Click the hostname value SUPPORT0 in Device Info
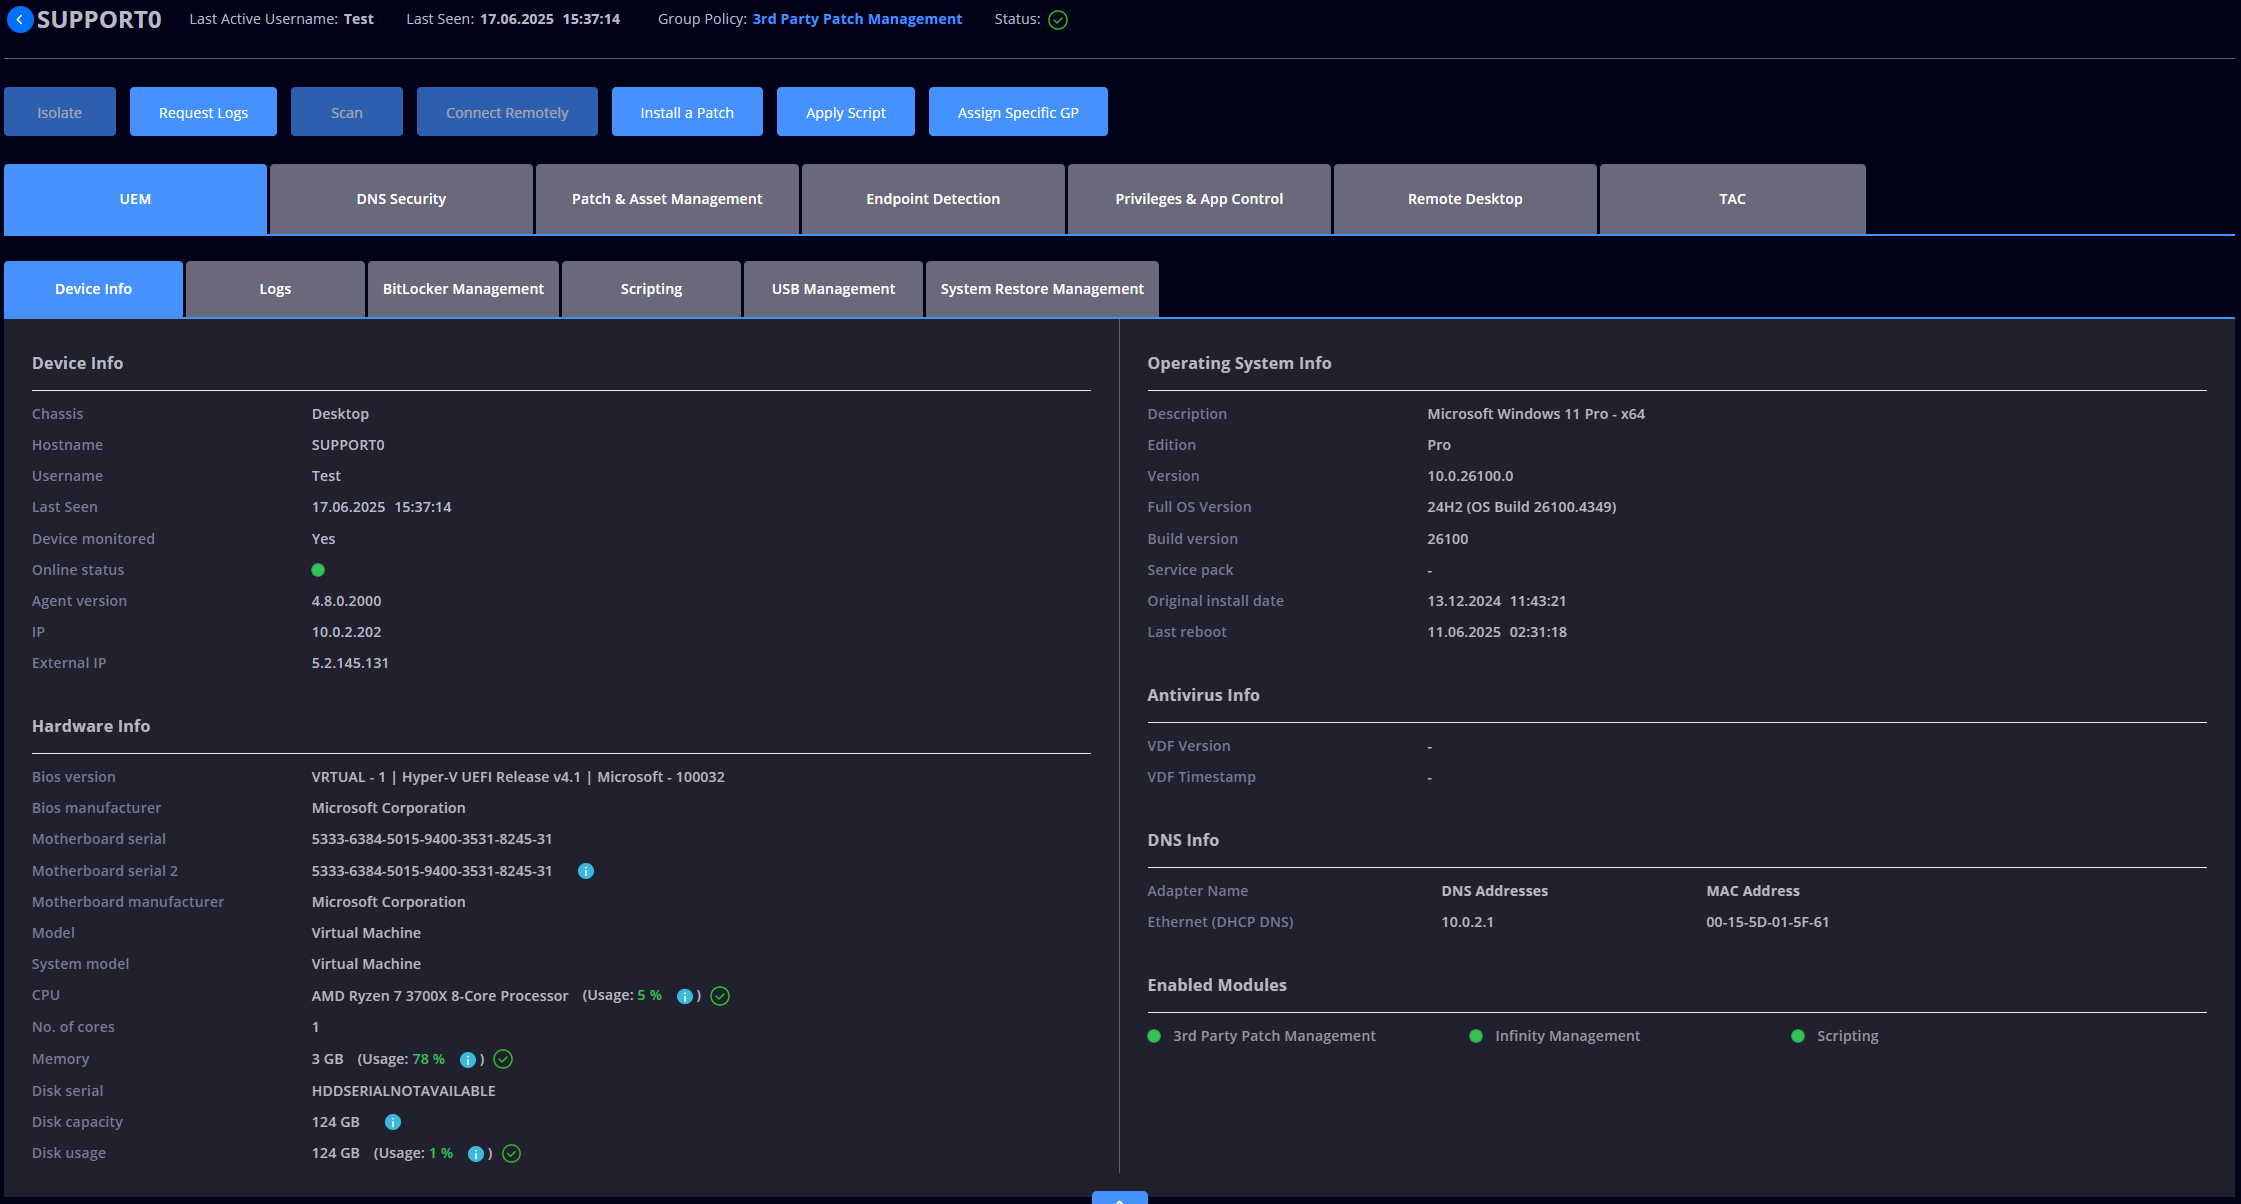The image size is (2241, 1204). pyautogui.click(x=348, y=445)
